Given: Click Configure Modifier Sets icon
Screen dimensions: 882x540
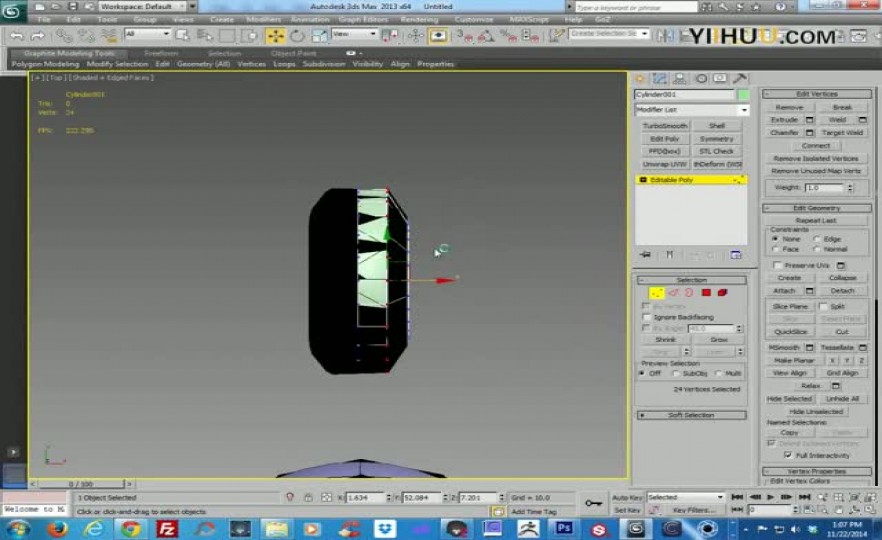Looking at the screenshot, I should click(x=736, y=255).
